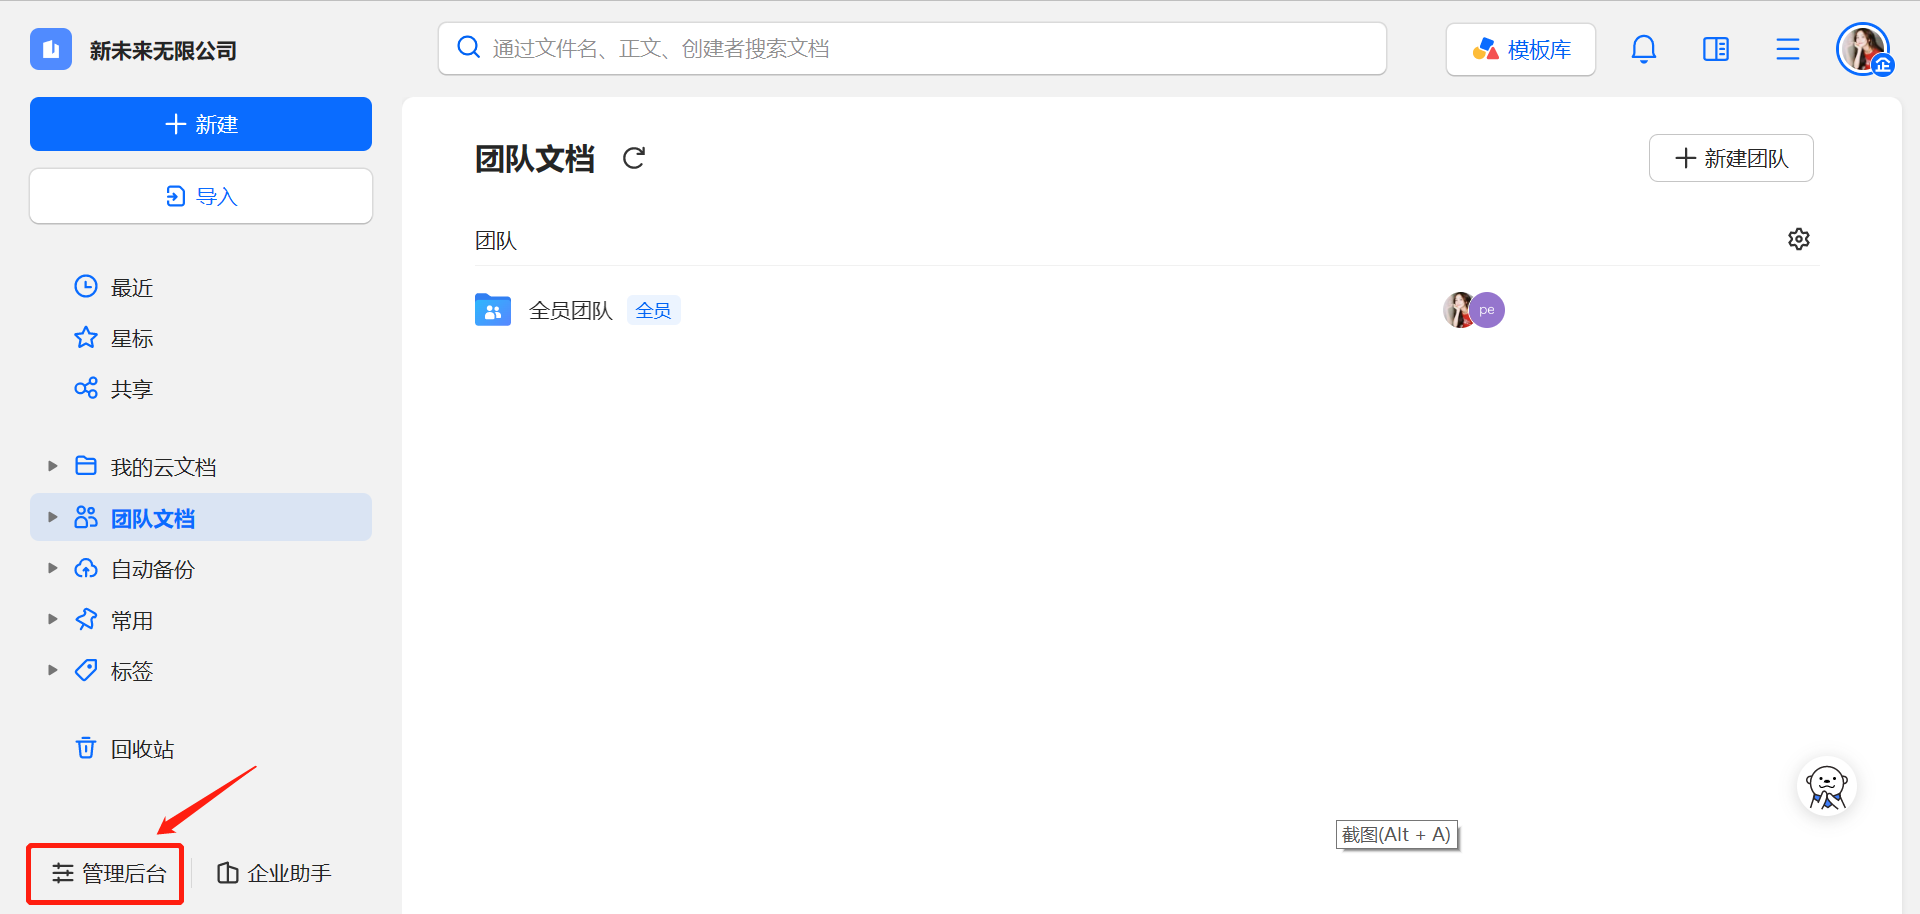Expand the 自动备份 section

[x=52, y=568]
